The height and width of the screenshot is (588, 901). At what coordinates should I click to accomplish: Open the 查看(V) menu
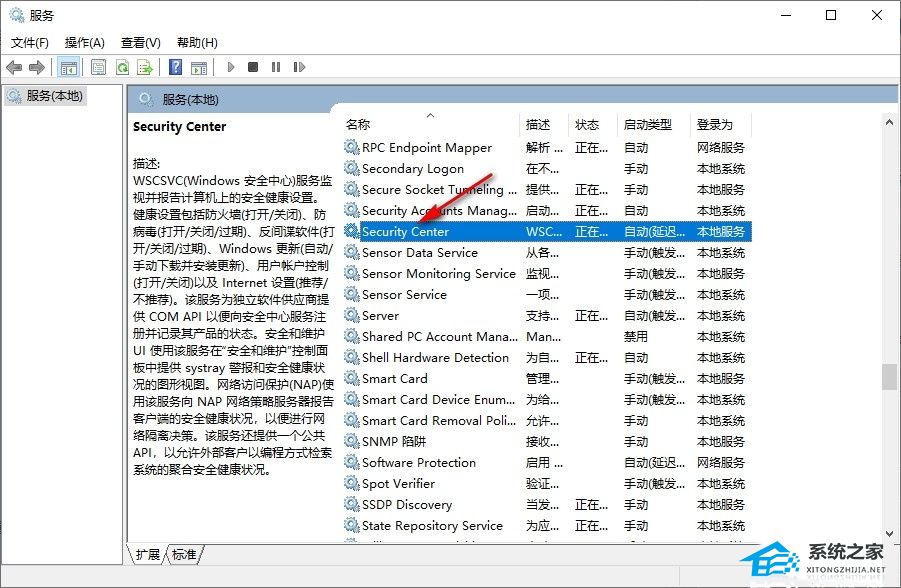(x=141, y=43)
